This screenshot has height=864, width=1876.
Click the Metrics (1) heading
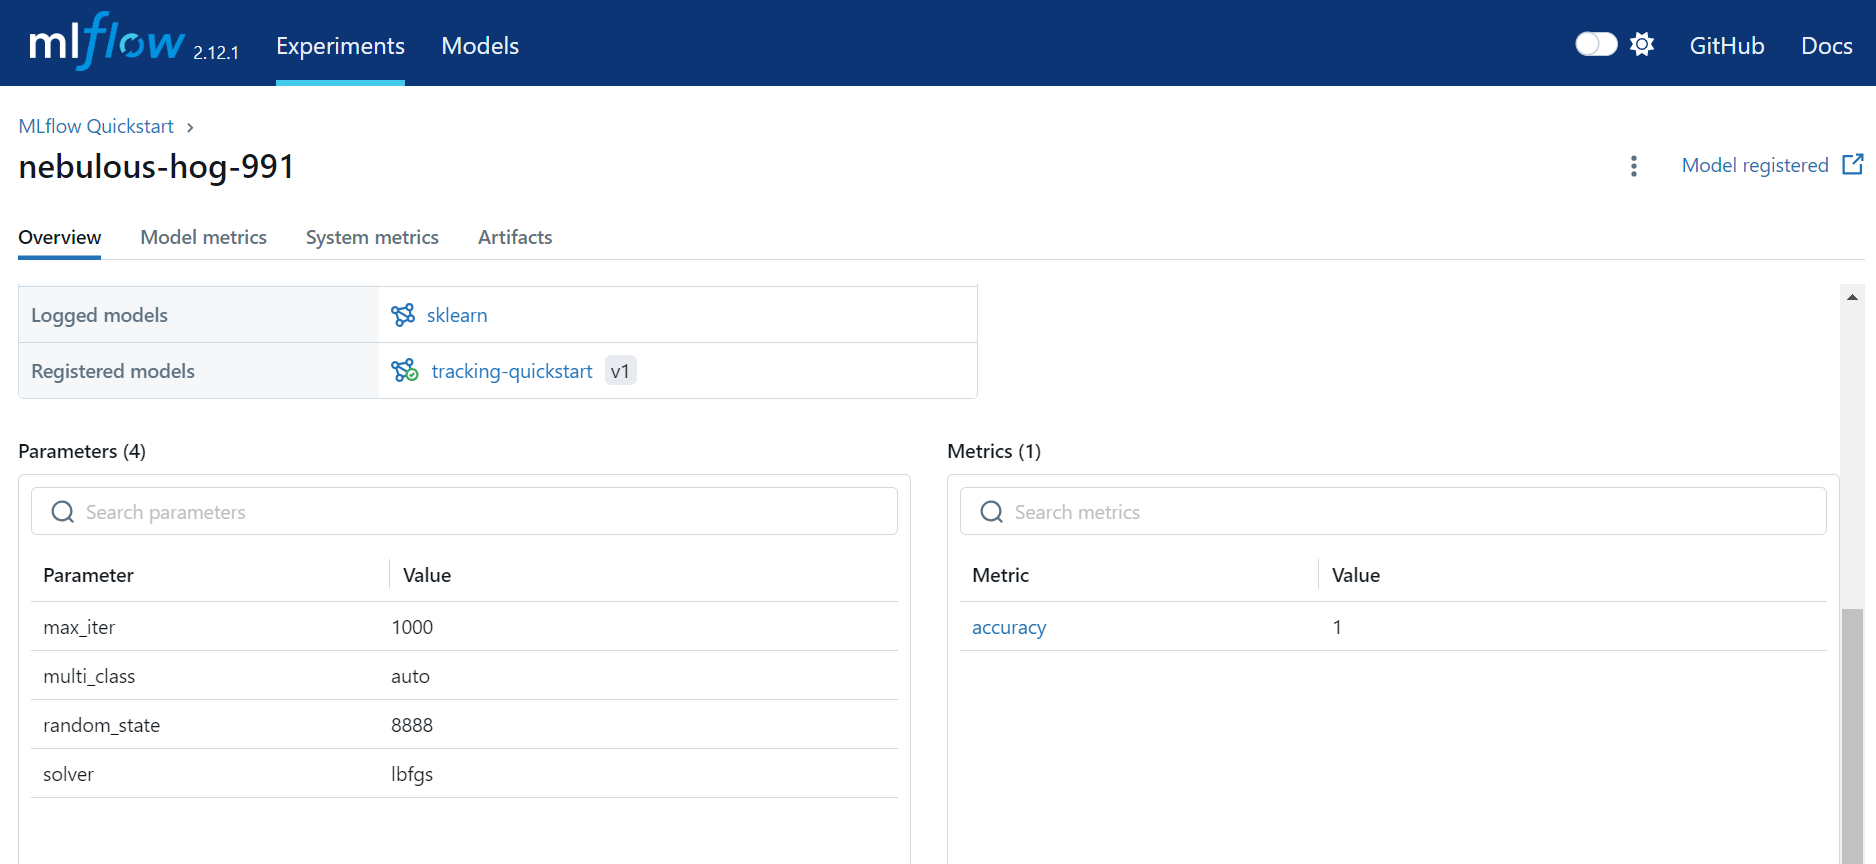point(994,451)
